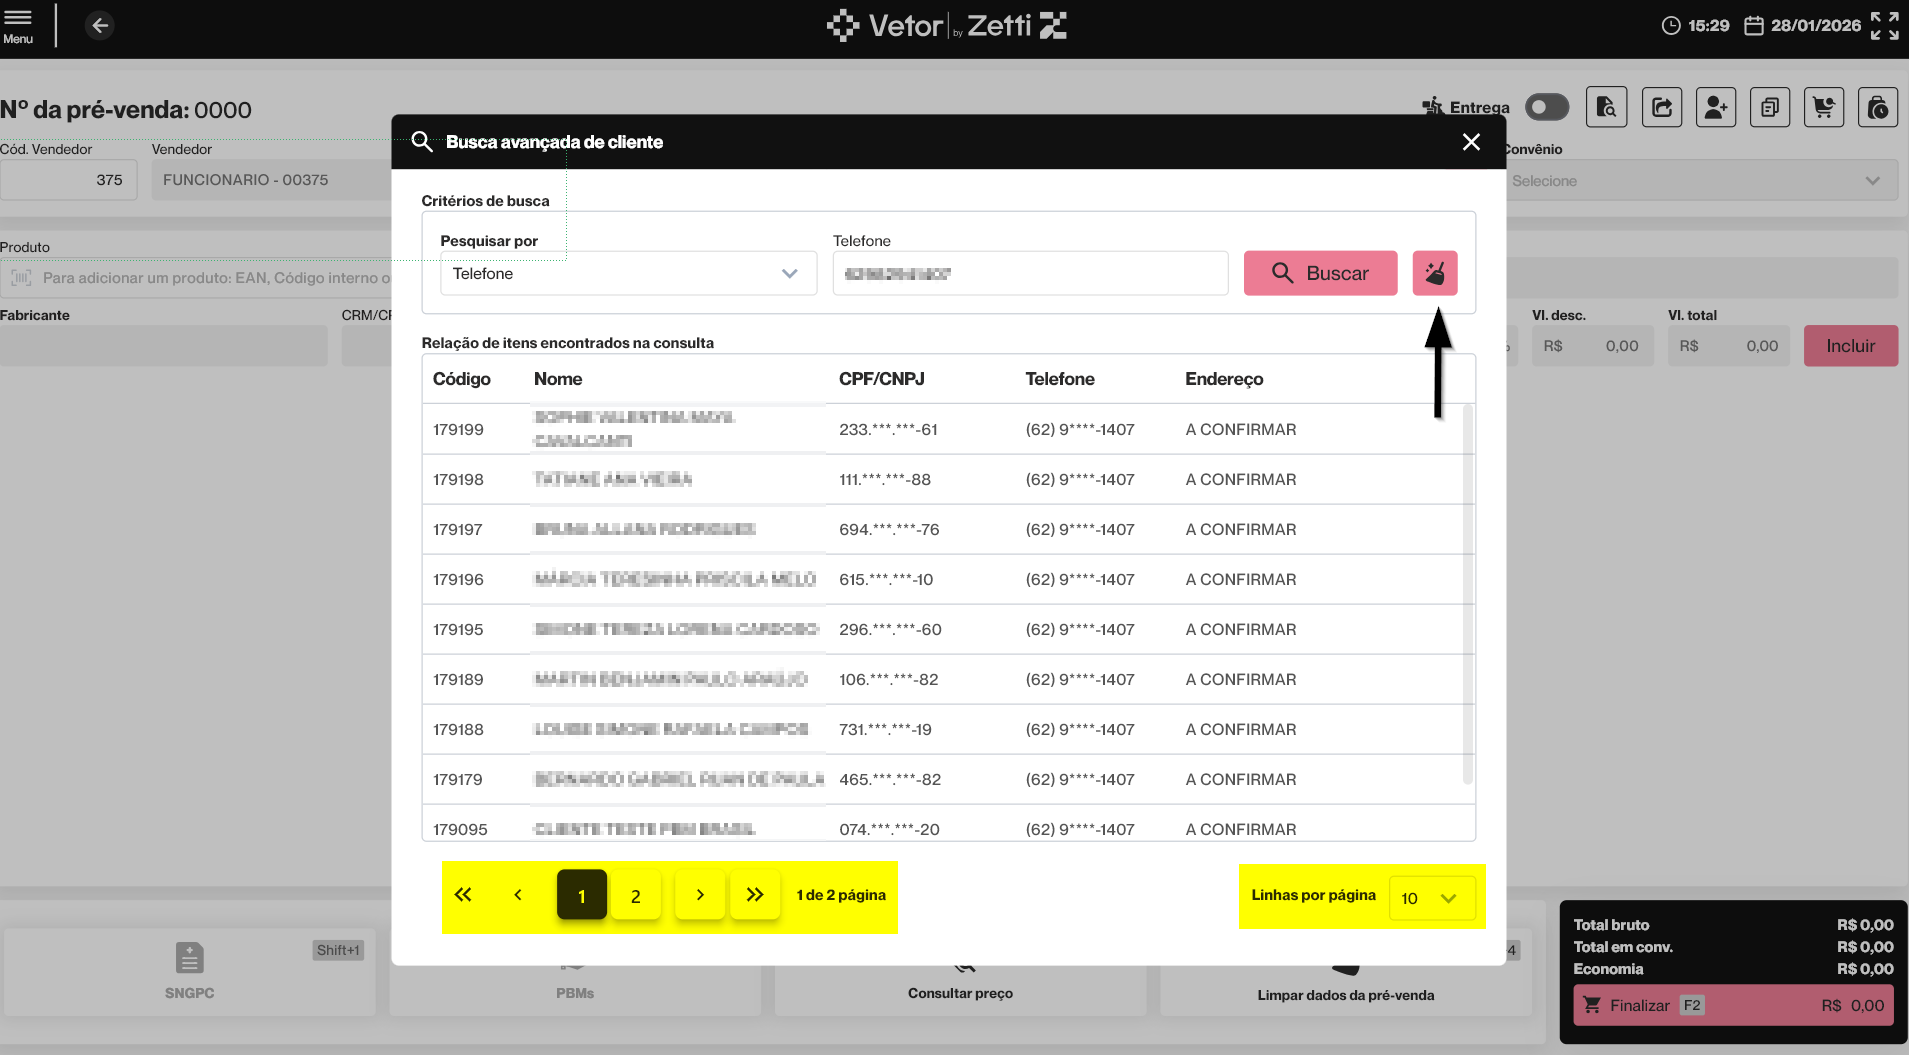Click the shopping cart icon in toolbar
The image size is (1909, 1055).
pos(1823,107)
